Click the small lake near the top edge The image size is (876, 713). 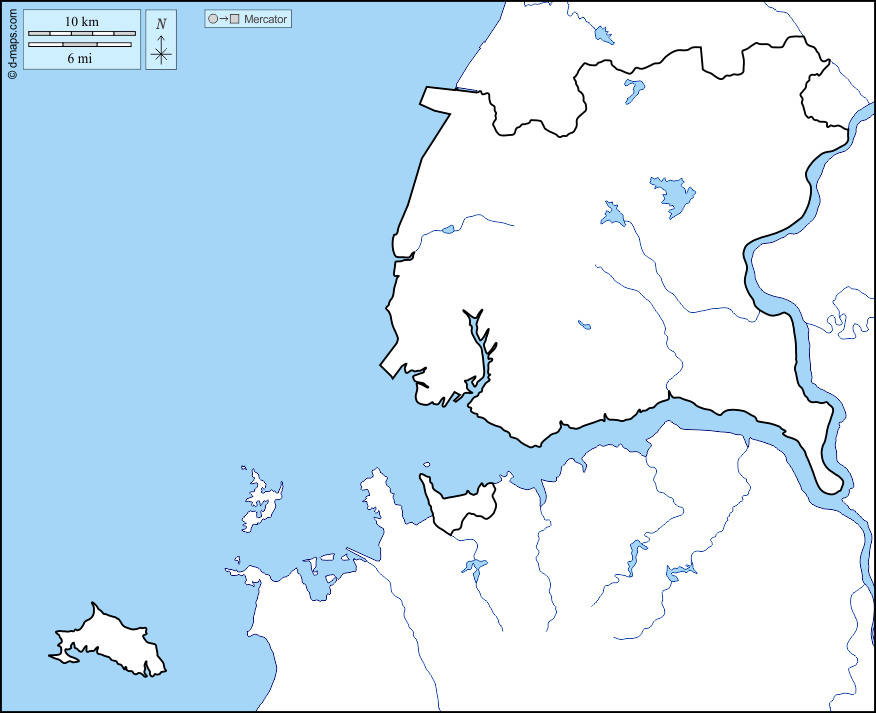603,35
